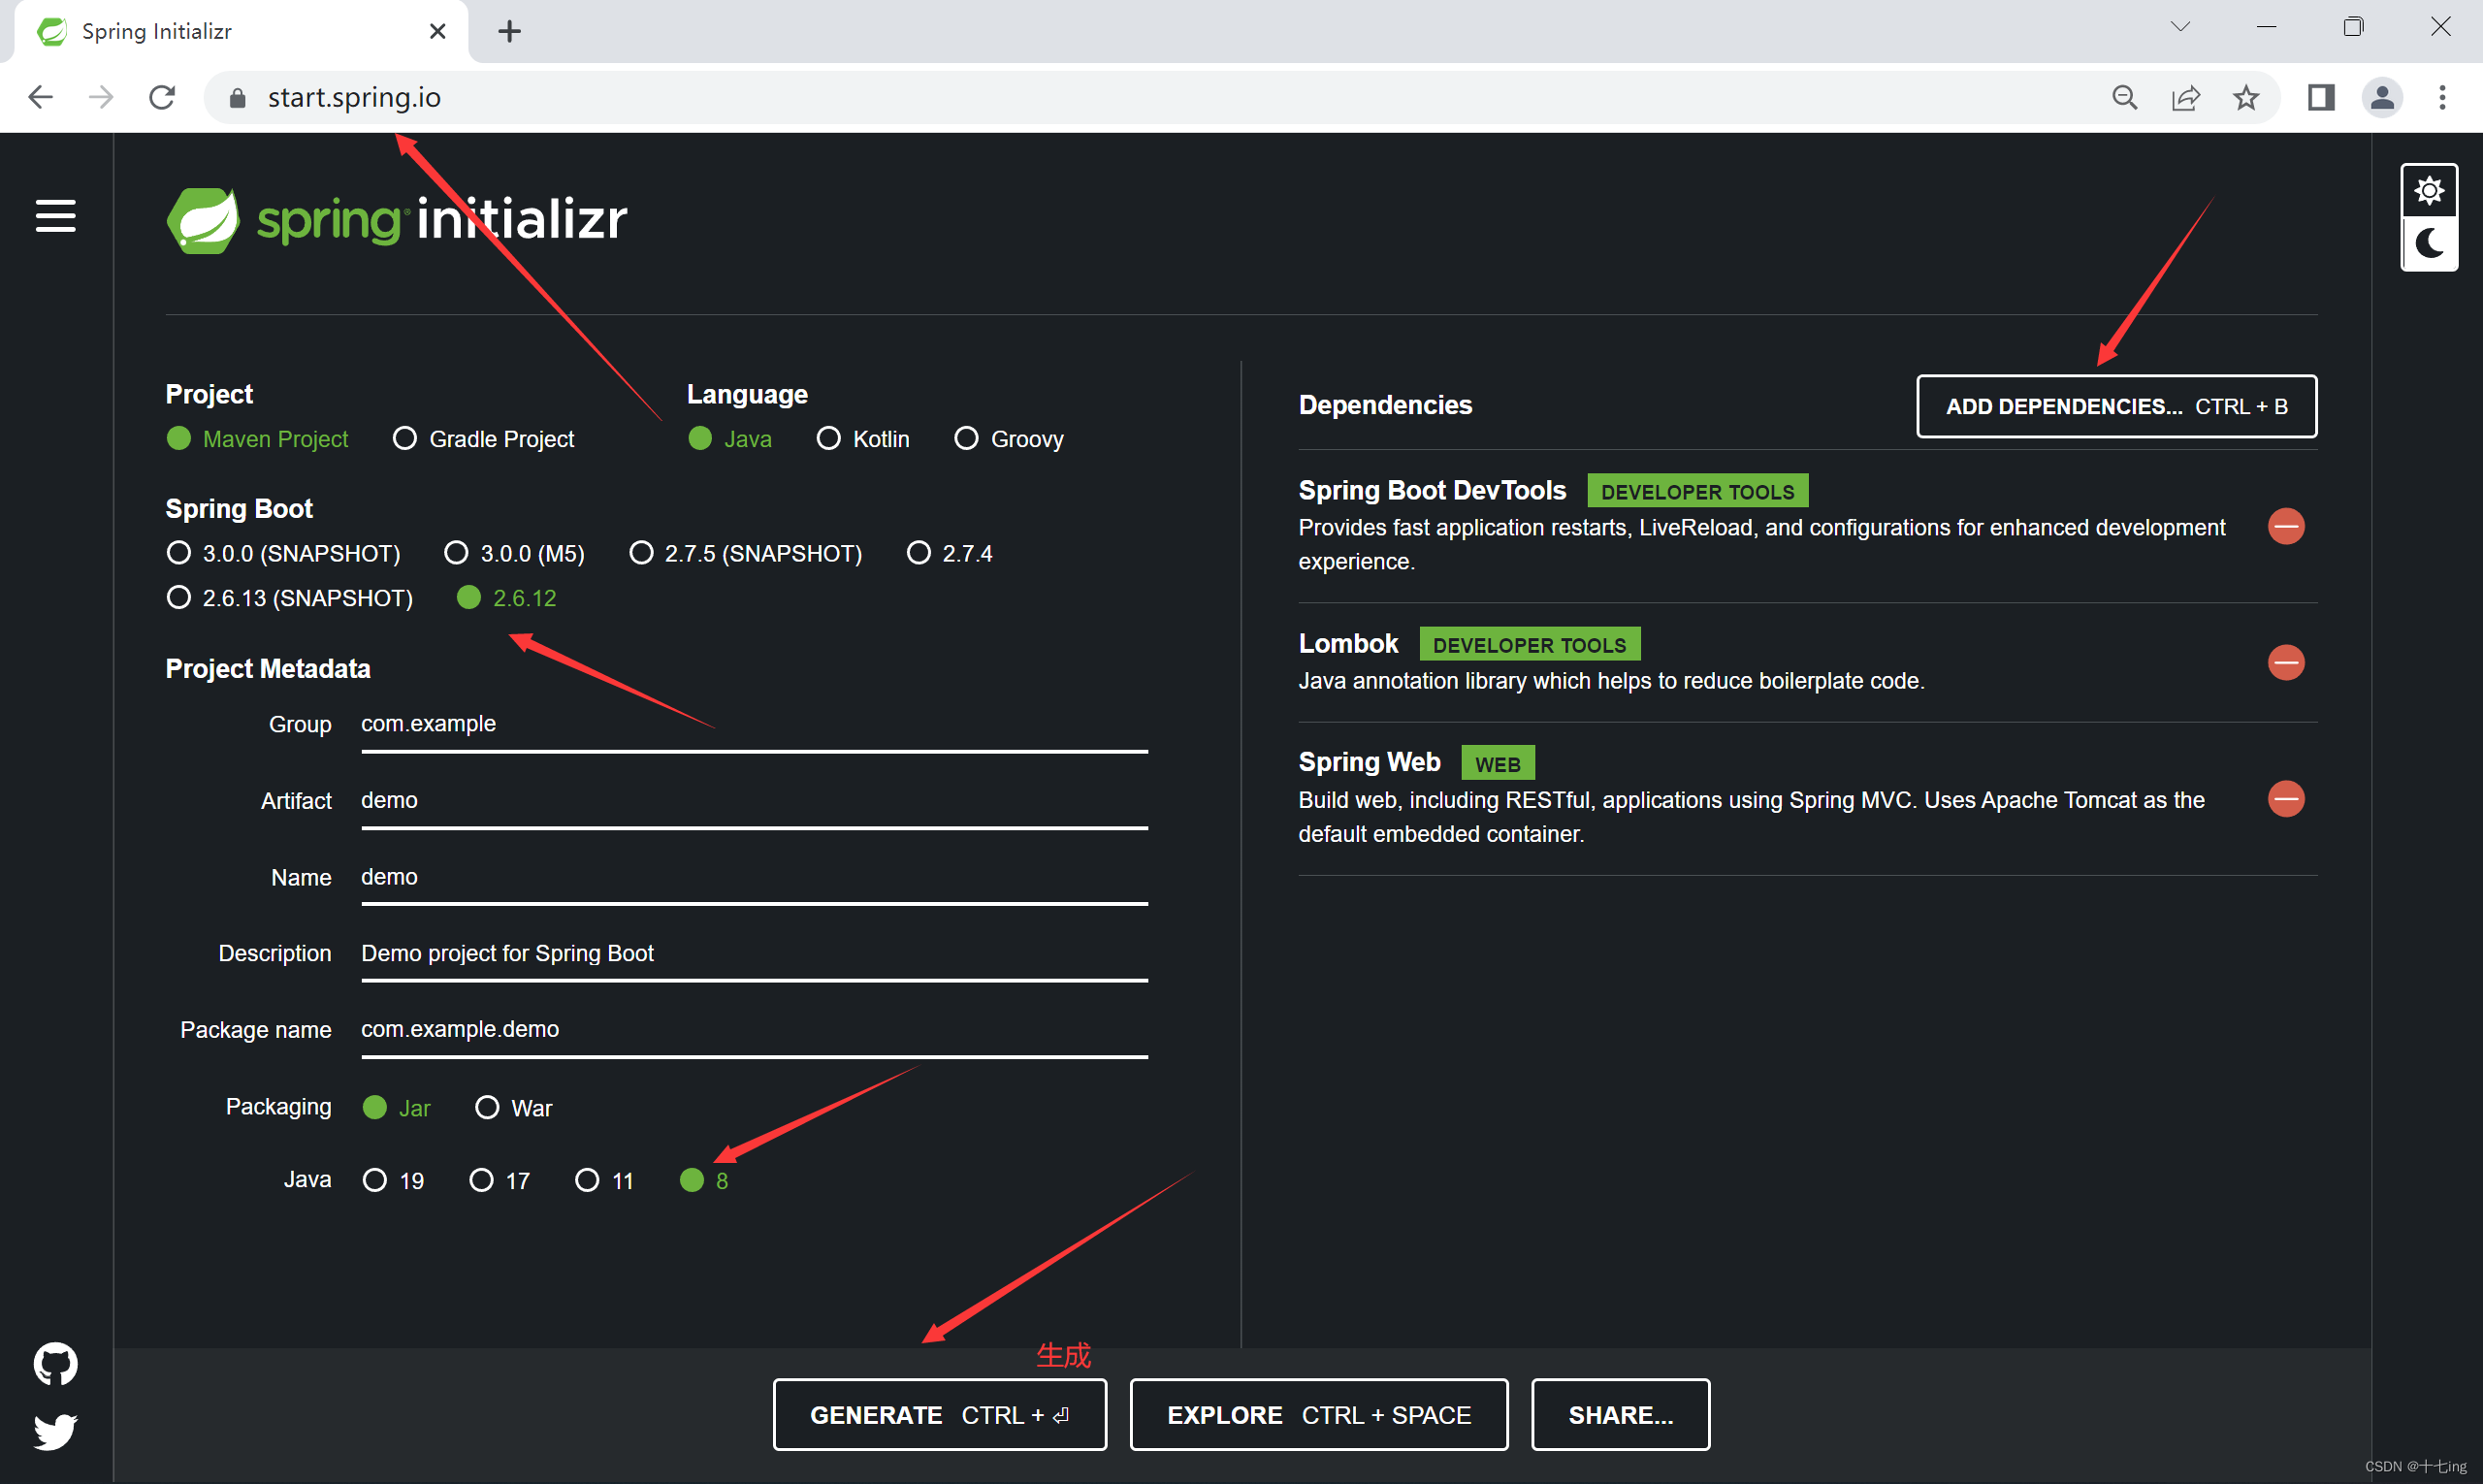Viewport: 2483px width, 1484px height.
Task: Open Chrome three-dot menu
Action: pos(2442,97)
